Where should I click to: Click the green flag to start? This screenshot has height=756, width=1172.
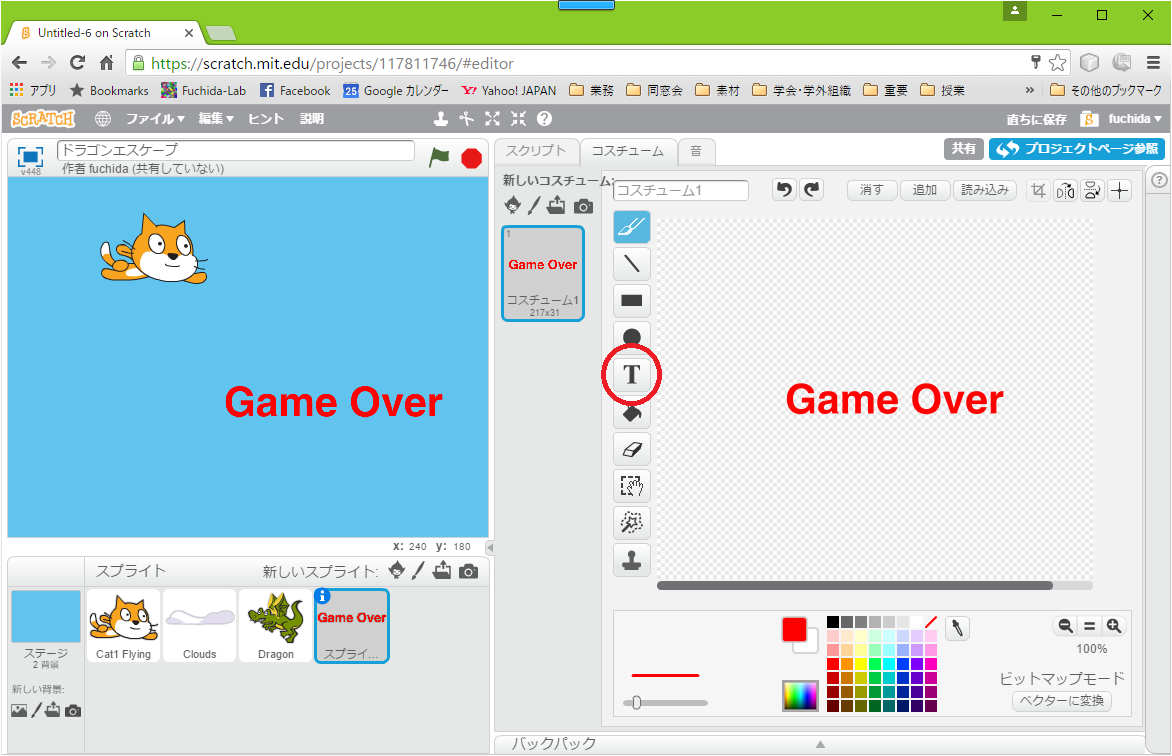[x=439, y=157]
